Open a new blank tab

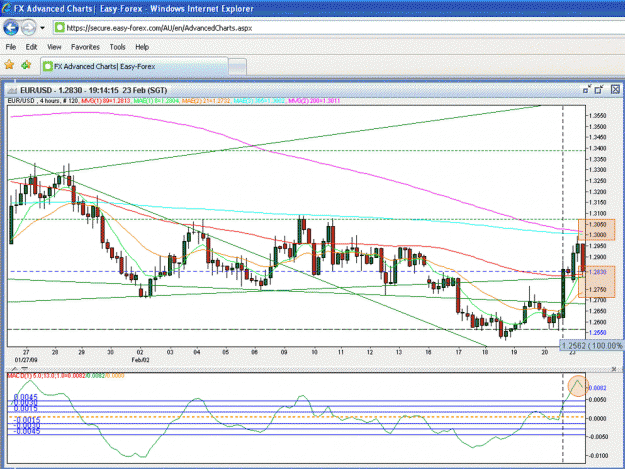coord(238,67)
